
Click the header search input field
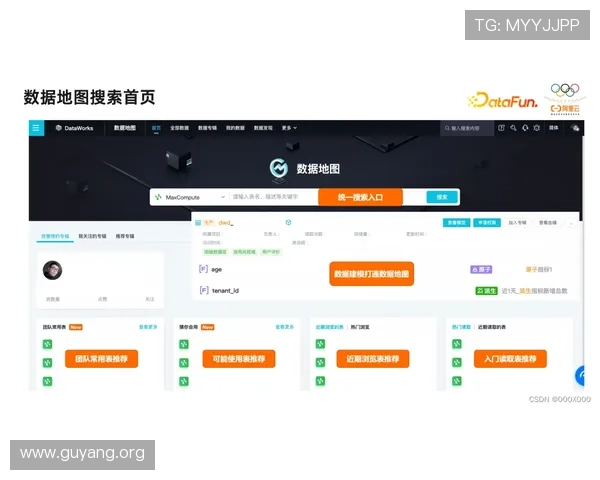pyautogui.click(x=466, y=128)
